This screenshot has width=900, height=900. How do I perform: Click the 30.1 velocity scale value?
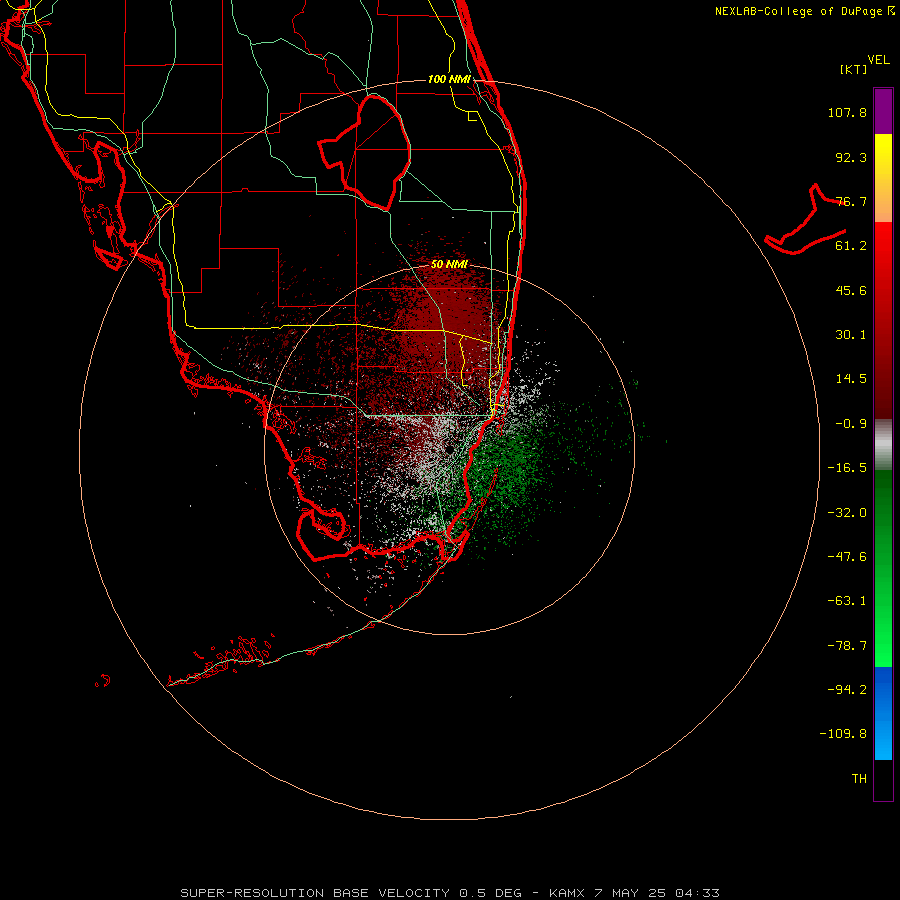851,335
